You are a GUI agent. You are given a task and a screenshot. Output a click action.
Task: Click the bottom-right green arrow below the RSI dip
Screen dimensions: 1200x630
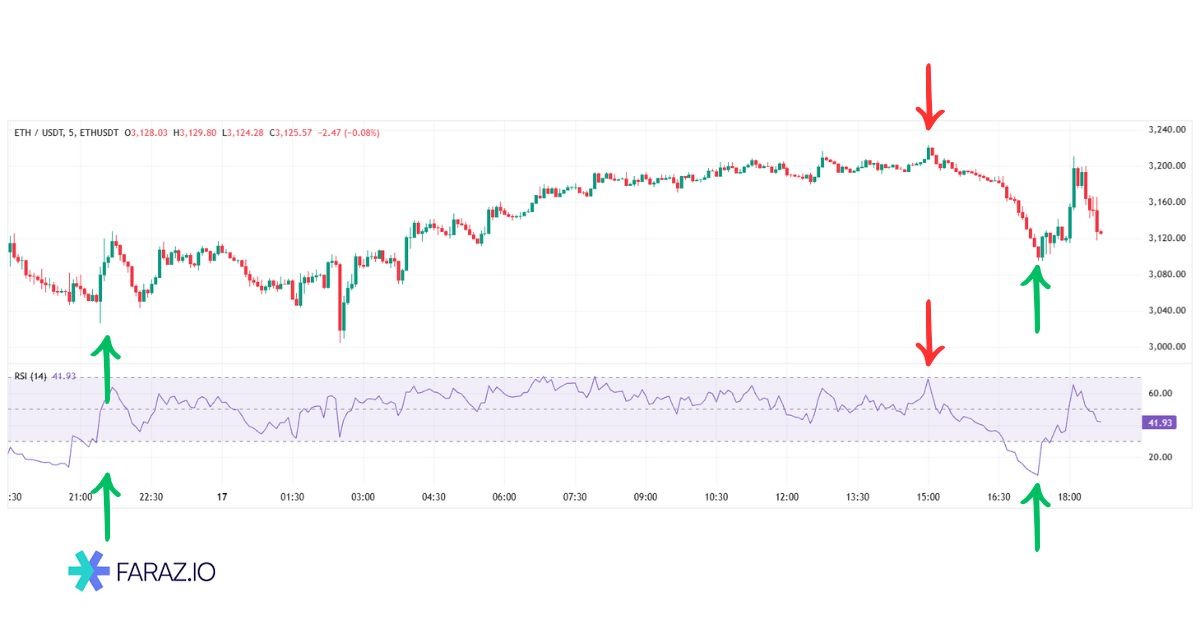(1037, 516)
